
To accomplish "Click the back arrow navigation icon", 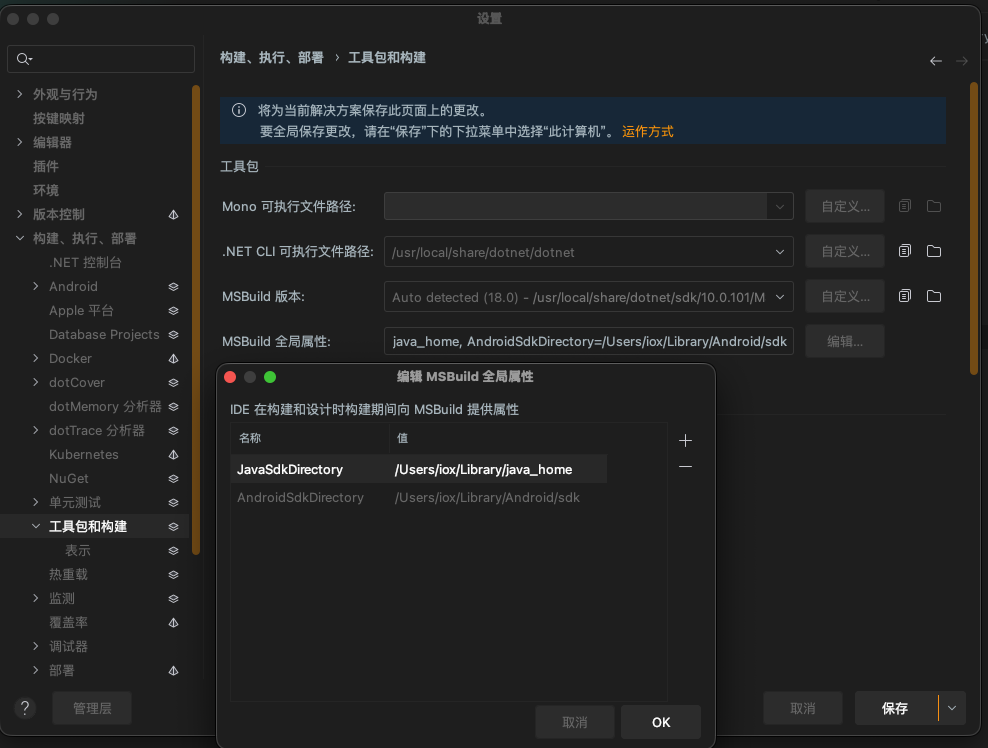I will 935,61.
